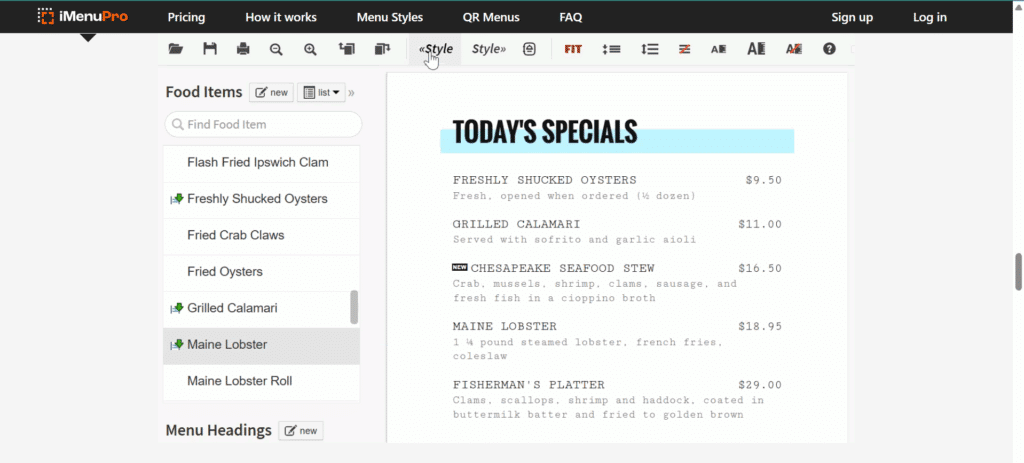Open the Pricing page
Viewport: 1024px width, 463px height.
[x=186, y=18]
